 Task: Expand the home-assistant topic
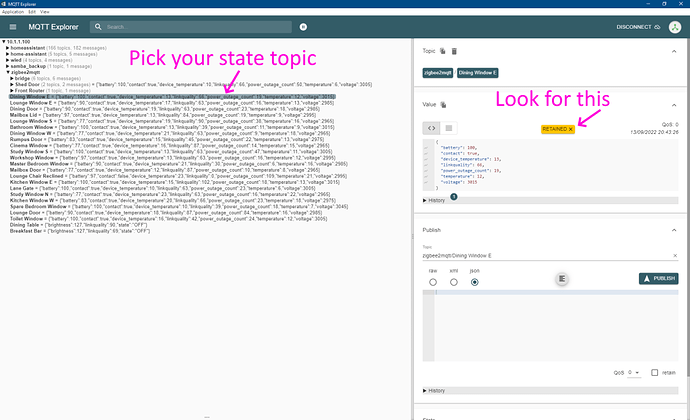(x=7, y=54)
